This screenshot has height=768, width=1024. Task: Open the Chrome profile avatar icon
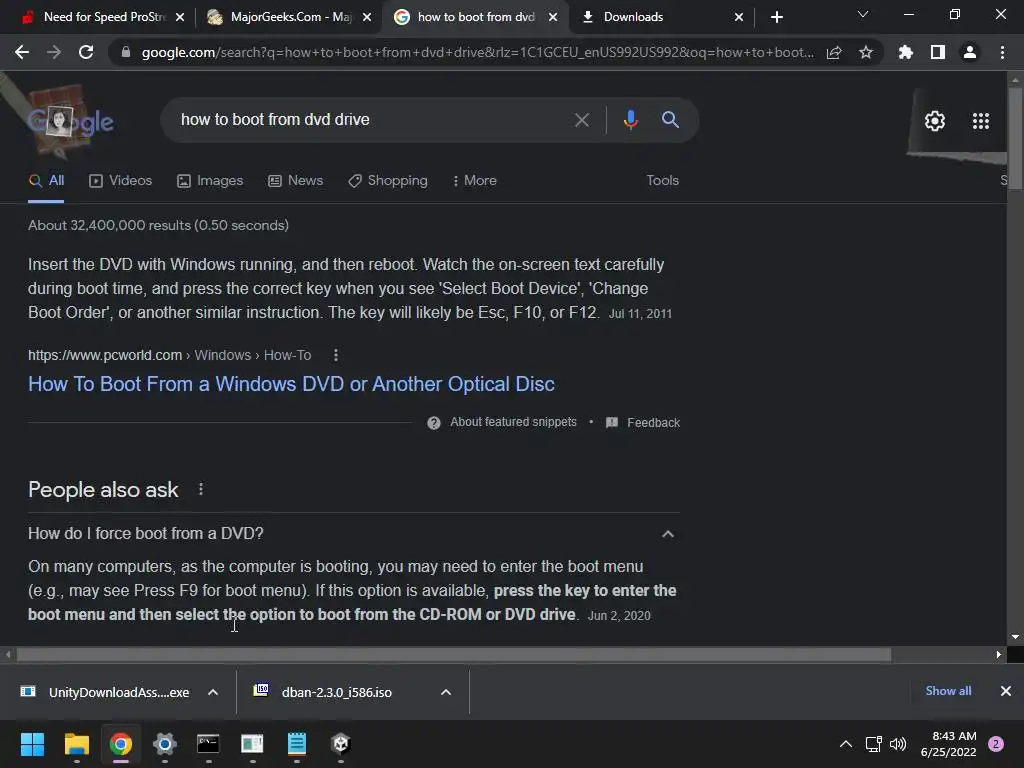point(970,52)
